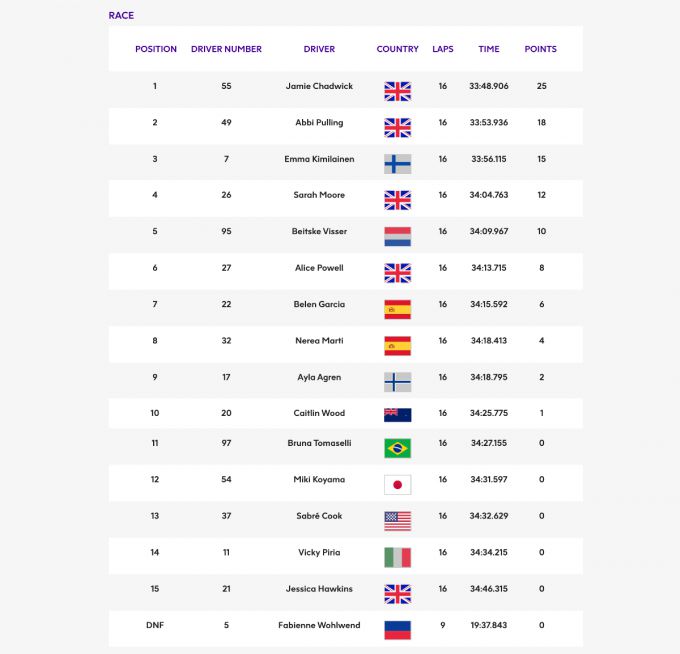Image resolution: width=680 pixels, height=654 pixels.
Task: Click the POINTS column header
Action: [541, 49]
